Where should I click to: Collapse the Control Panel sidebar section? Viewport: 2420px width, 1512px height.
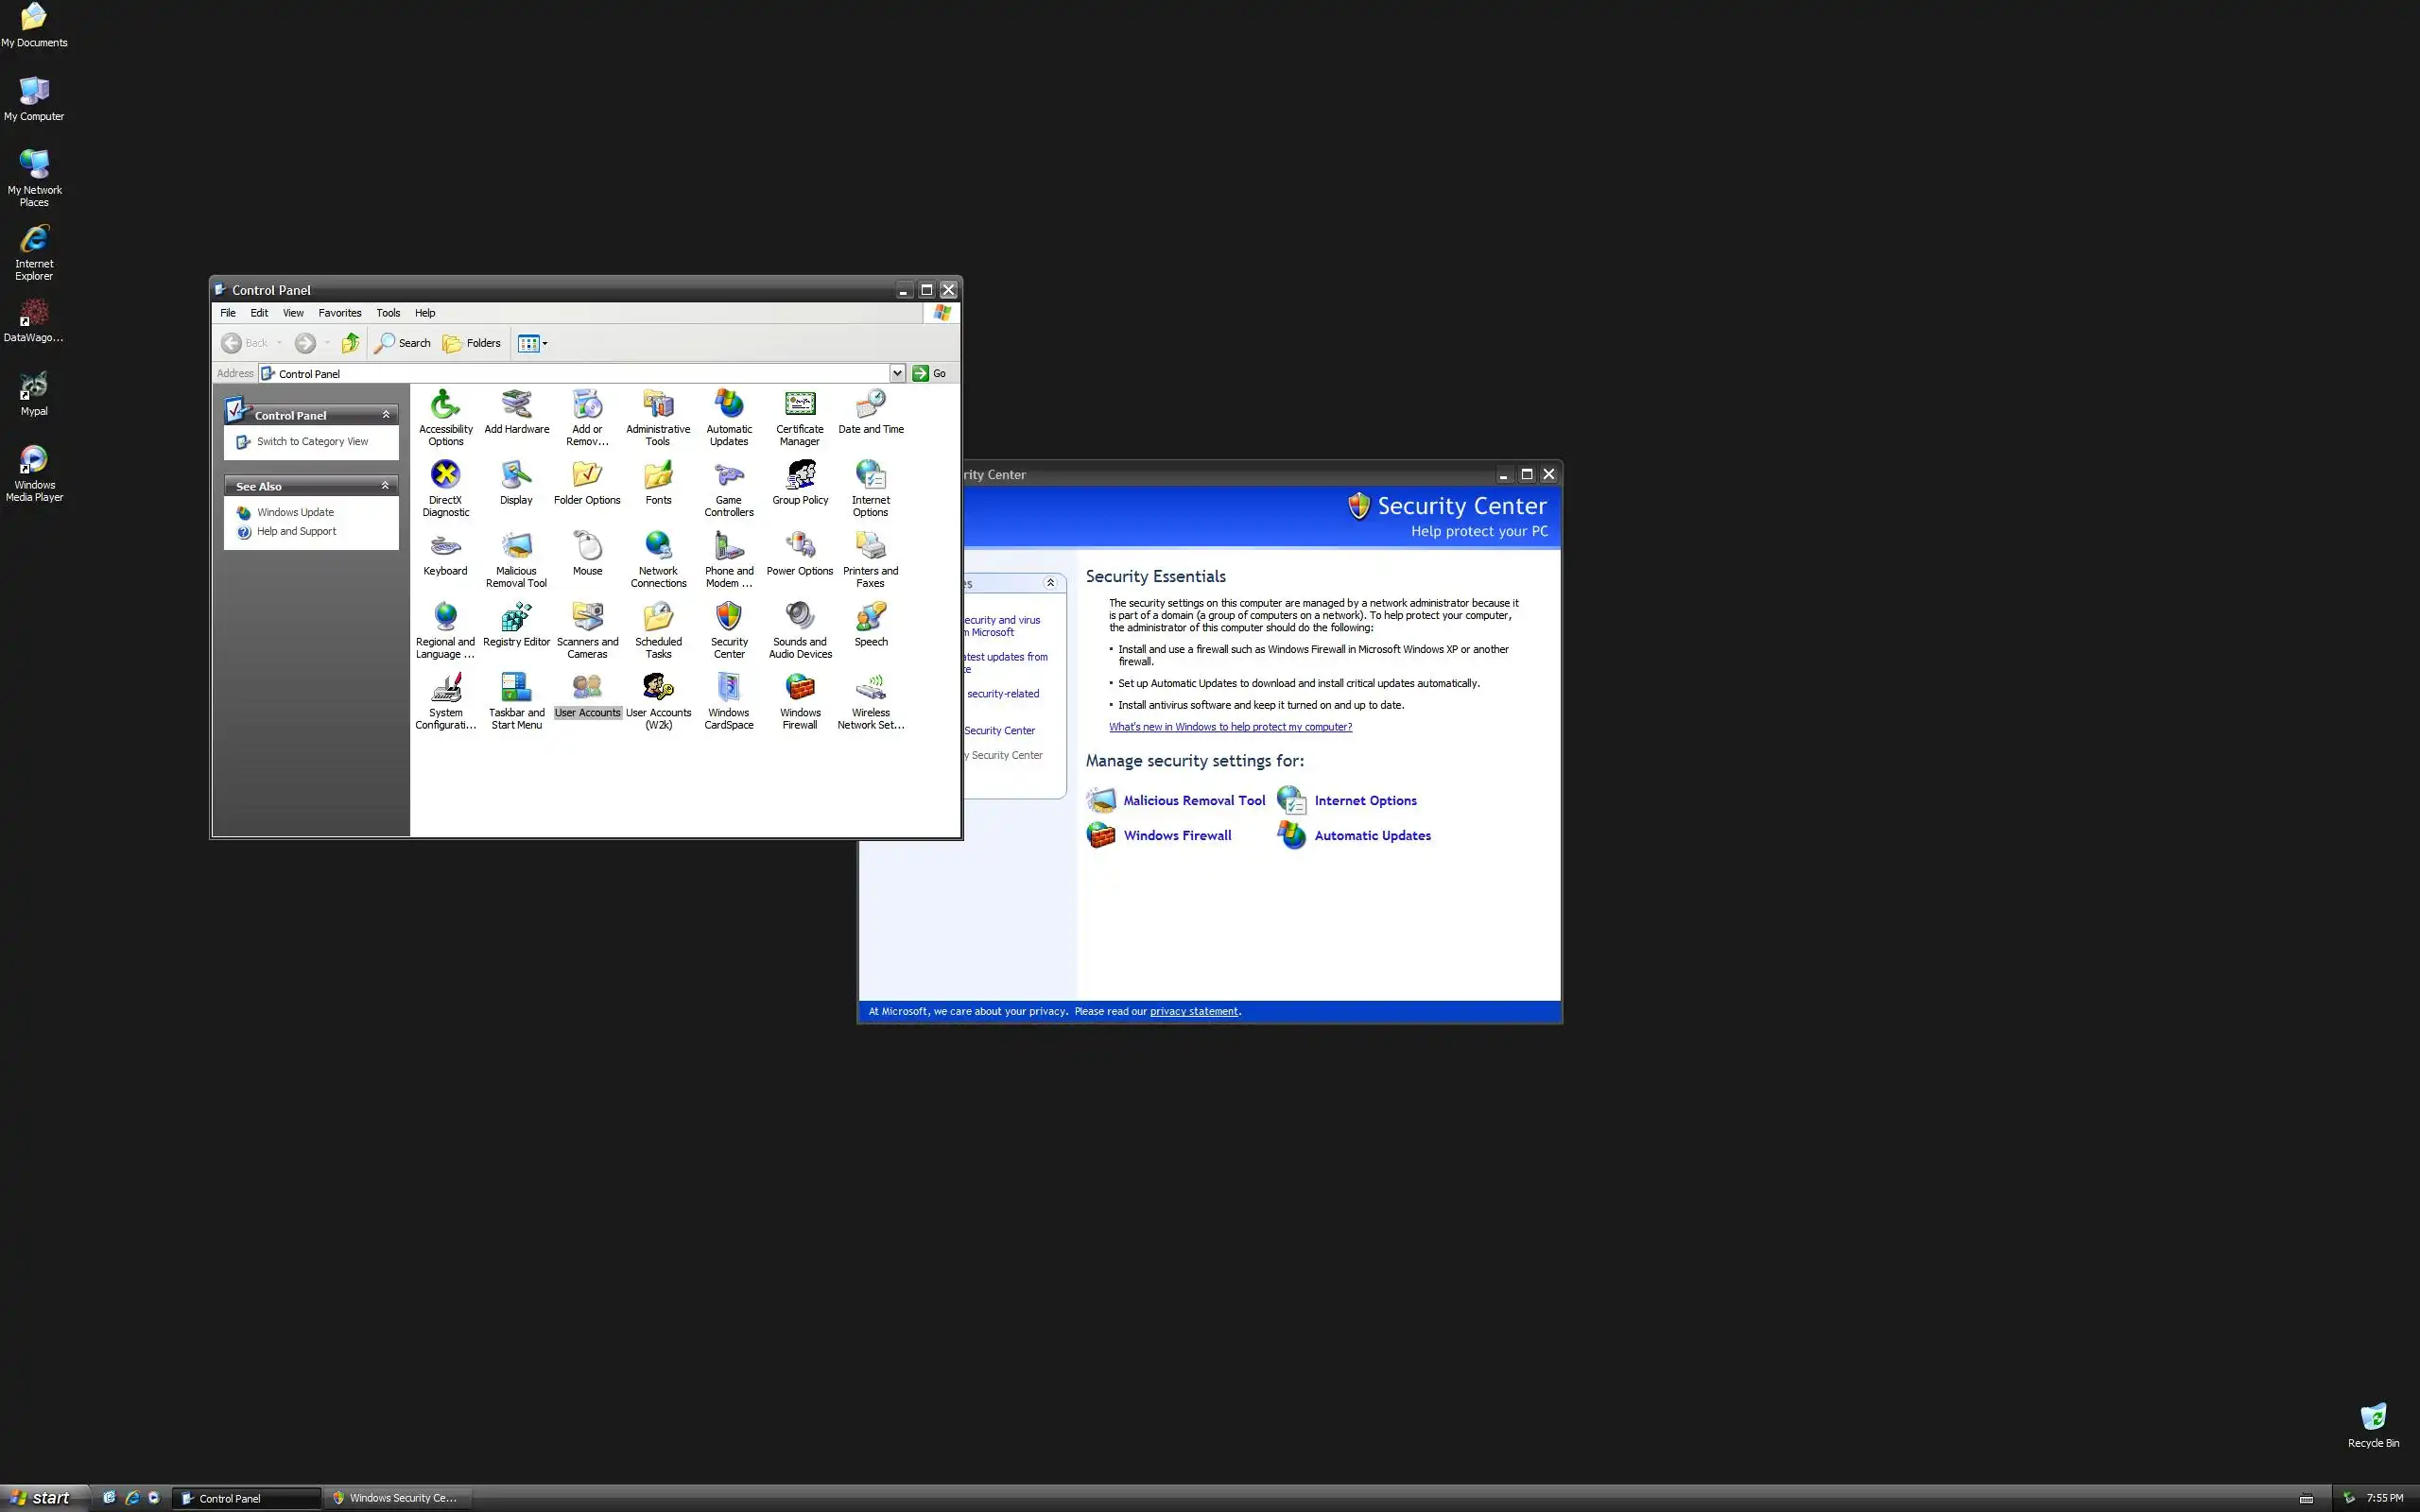(386, 415)
